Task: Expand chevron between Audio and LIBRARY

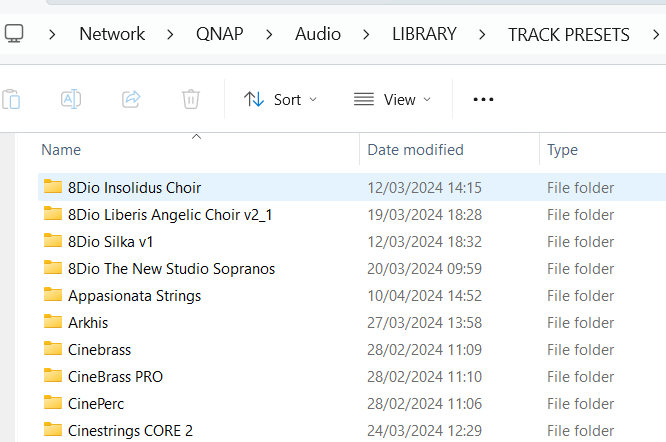Action: (366, 34)
